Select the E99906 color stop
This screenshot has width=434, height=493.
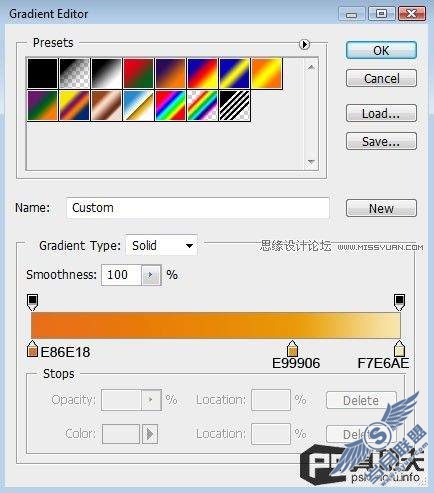click(292, 349)
